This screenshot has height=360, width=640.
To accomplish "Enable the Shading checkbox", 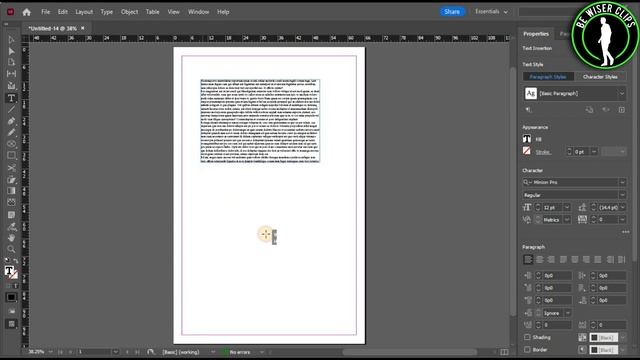I will pos(527,337).
